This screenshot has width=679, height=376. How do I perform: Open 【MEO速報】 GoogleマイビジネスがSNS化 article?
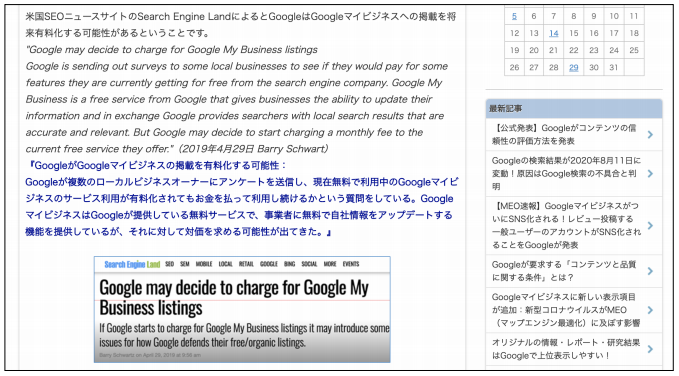[x=566, y=225]
